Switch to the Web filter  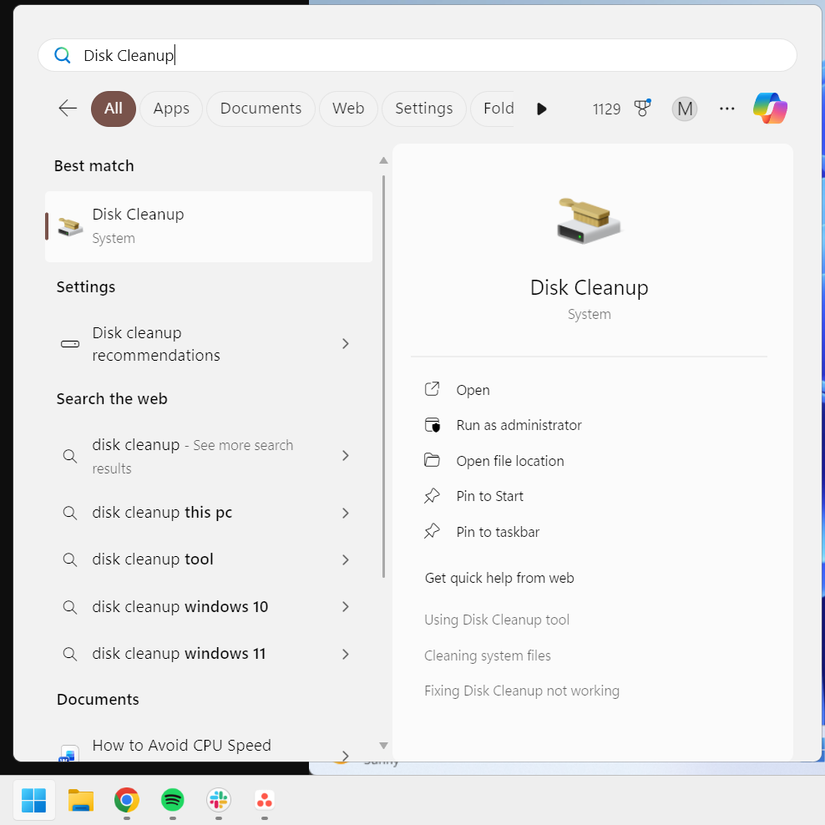[348, 108]
